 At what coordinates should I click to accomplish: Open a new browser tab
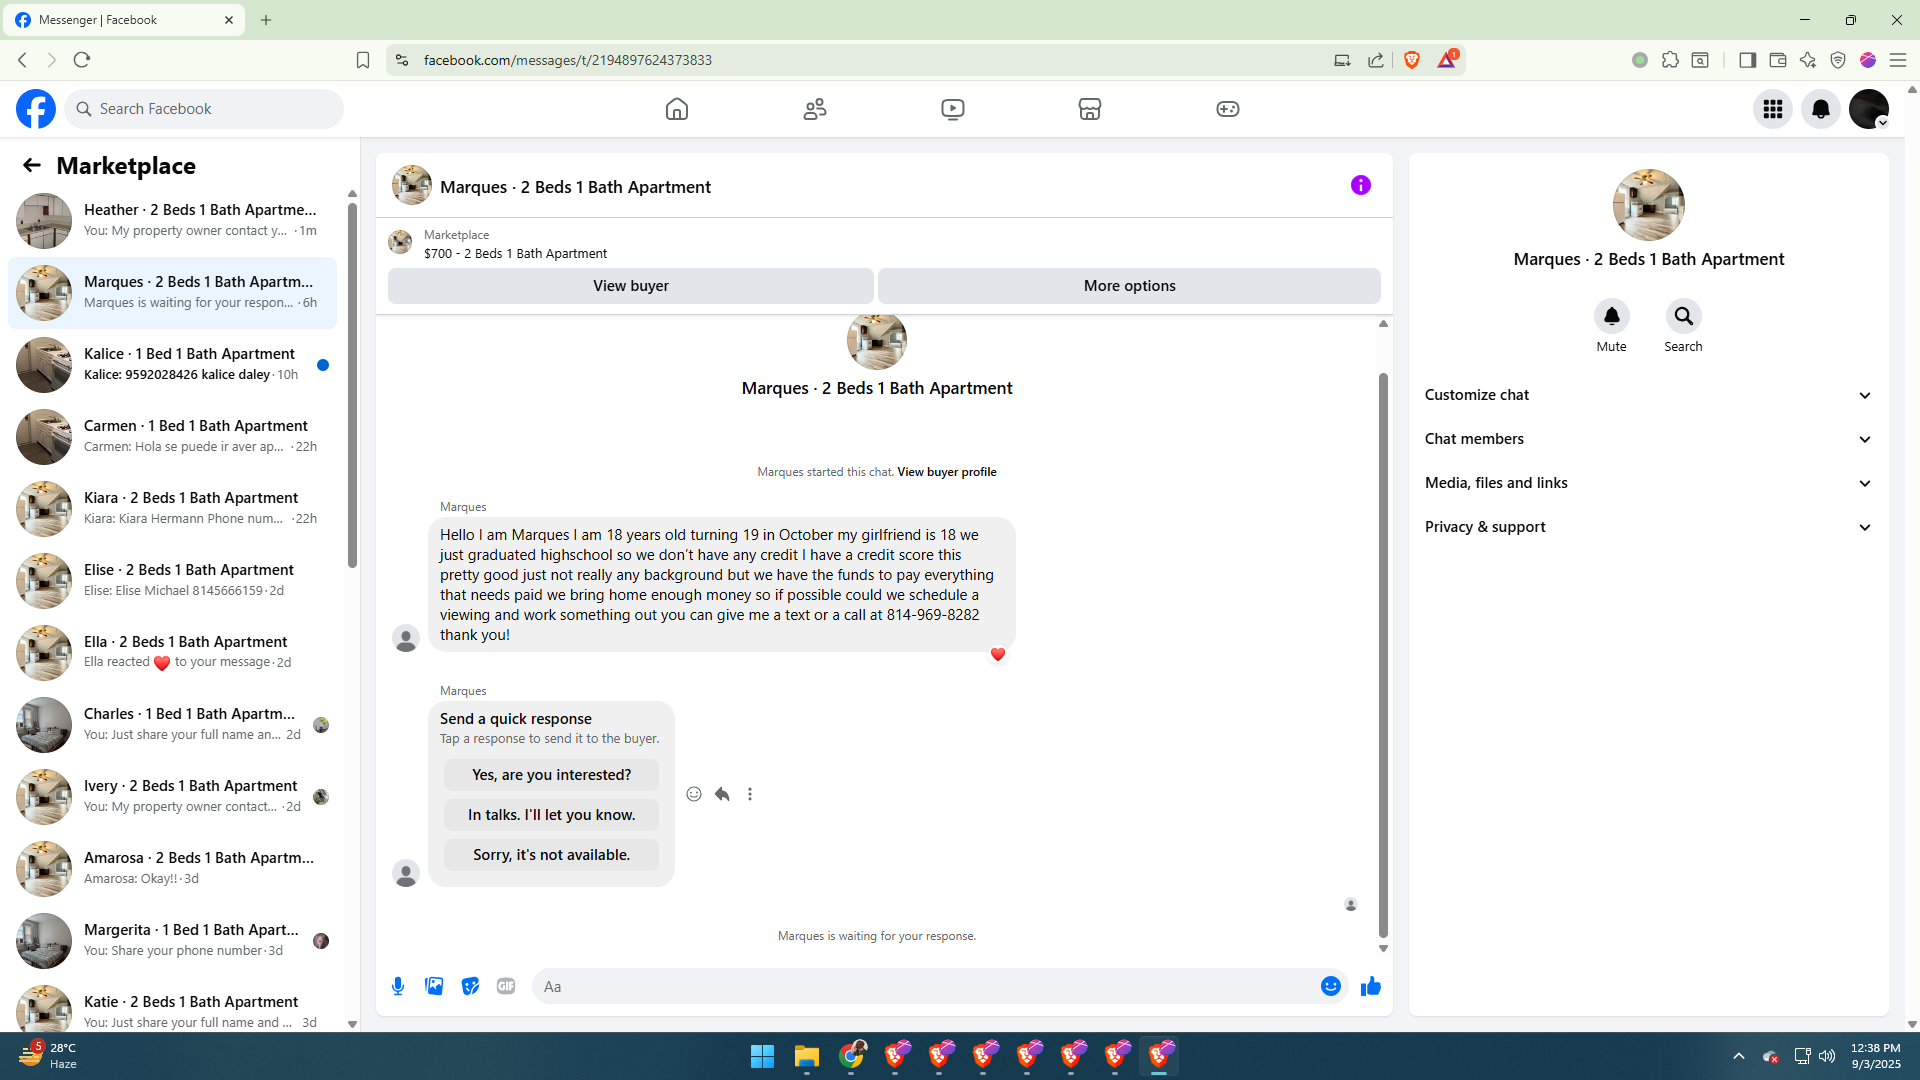click(x=266, y=20)
